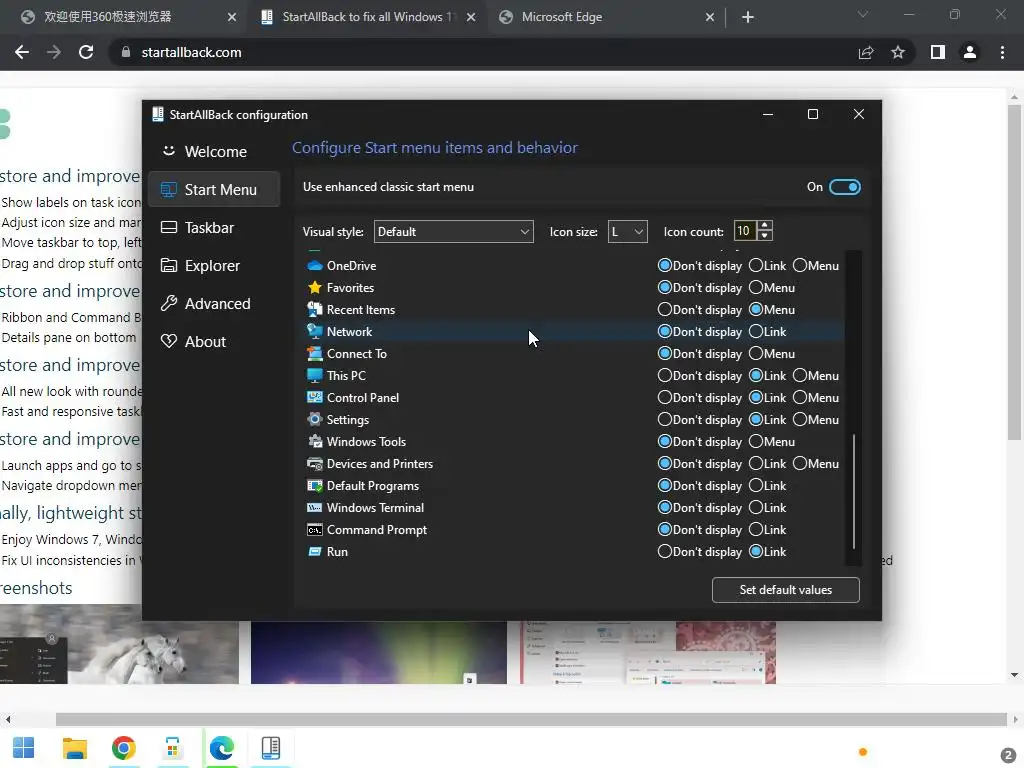The width and height of the screenshot is (1024, 768).
Task: Click the browser reload page icon
Action: pyautogui.click(x=86, y=52)
